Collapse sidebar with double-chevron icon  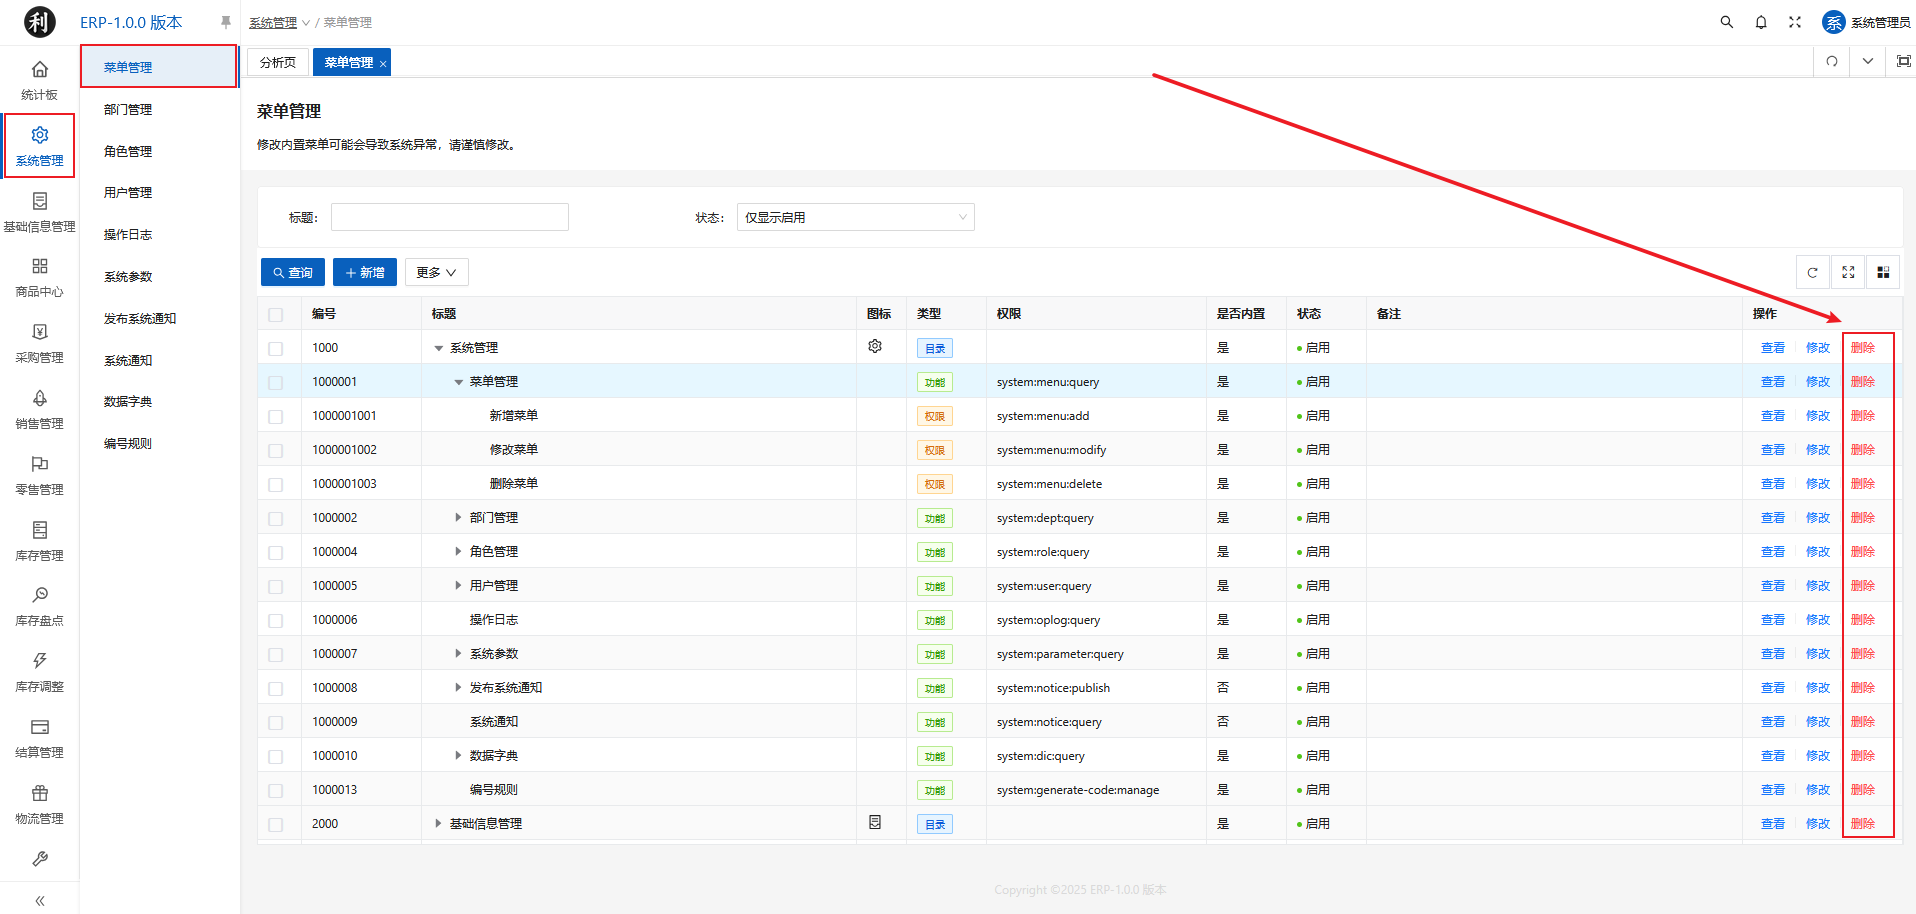pyautogui.click(x=40, y=901)
